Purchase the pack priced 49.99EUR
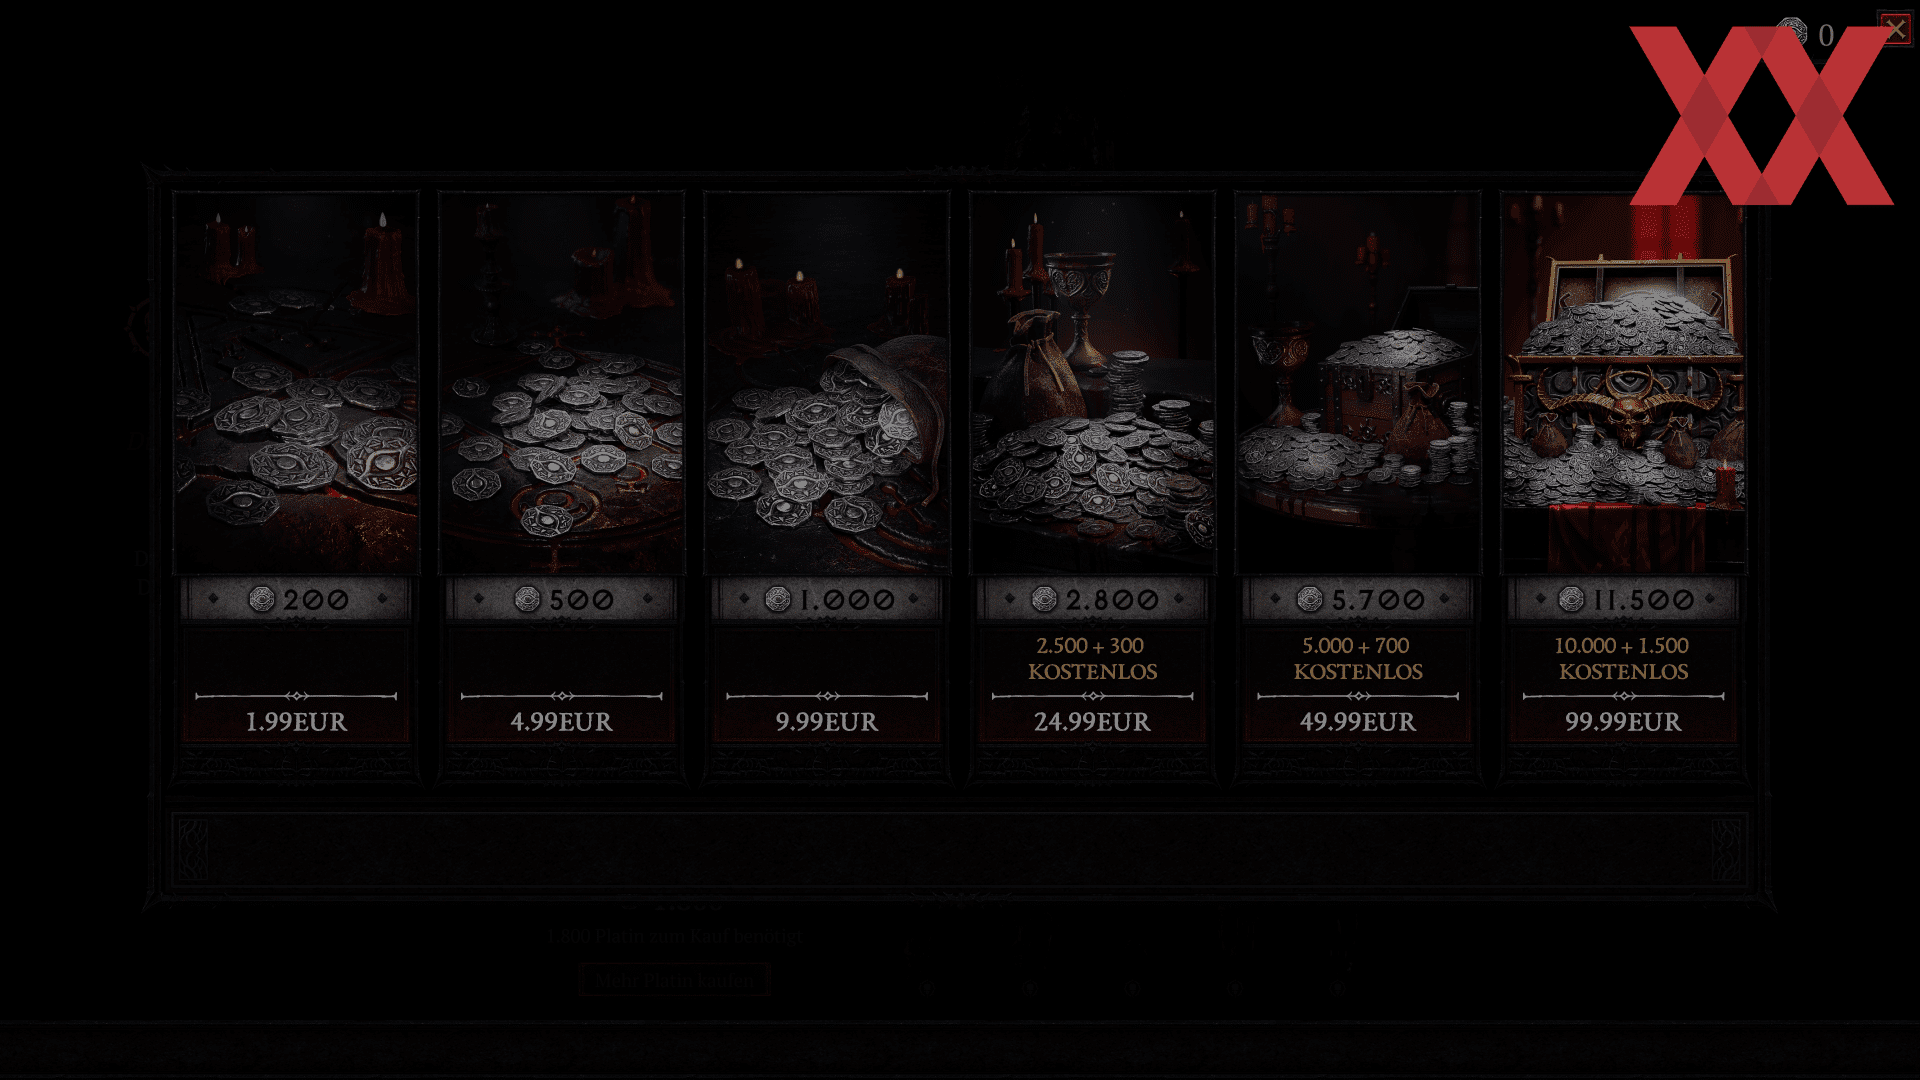 click(x=1358, y=722)
